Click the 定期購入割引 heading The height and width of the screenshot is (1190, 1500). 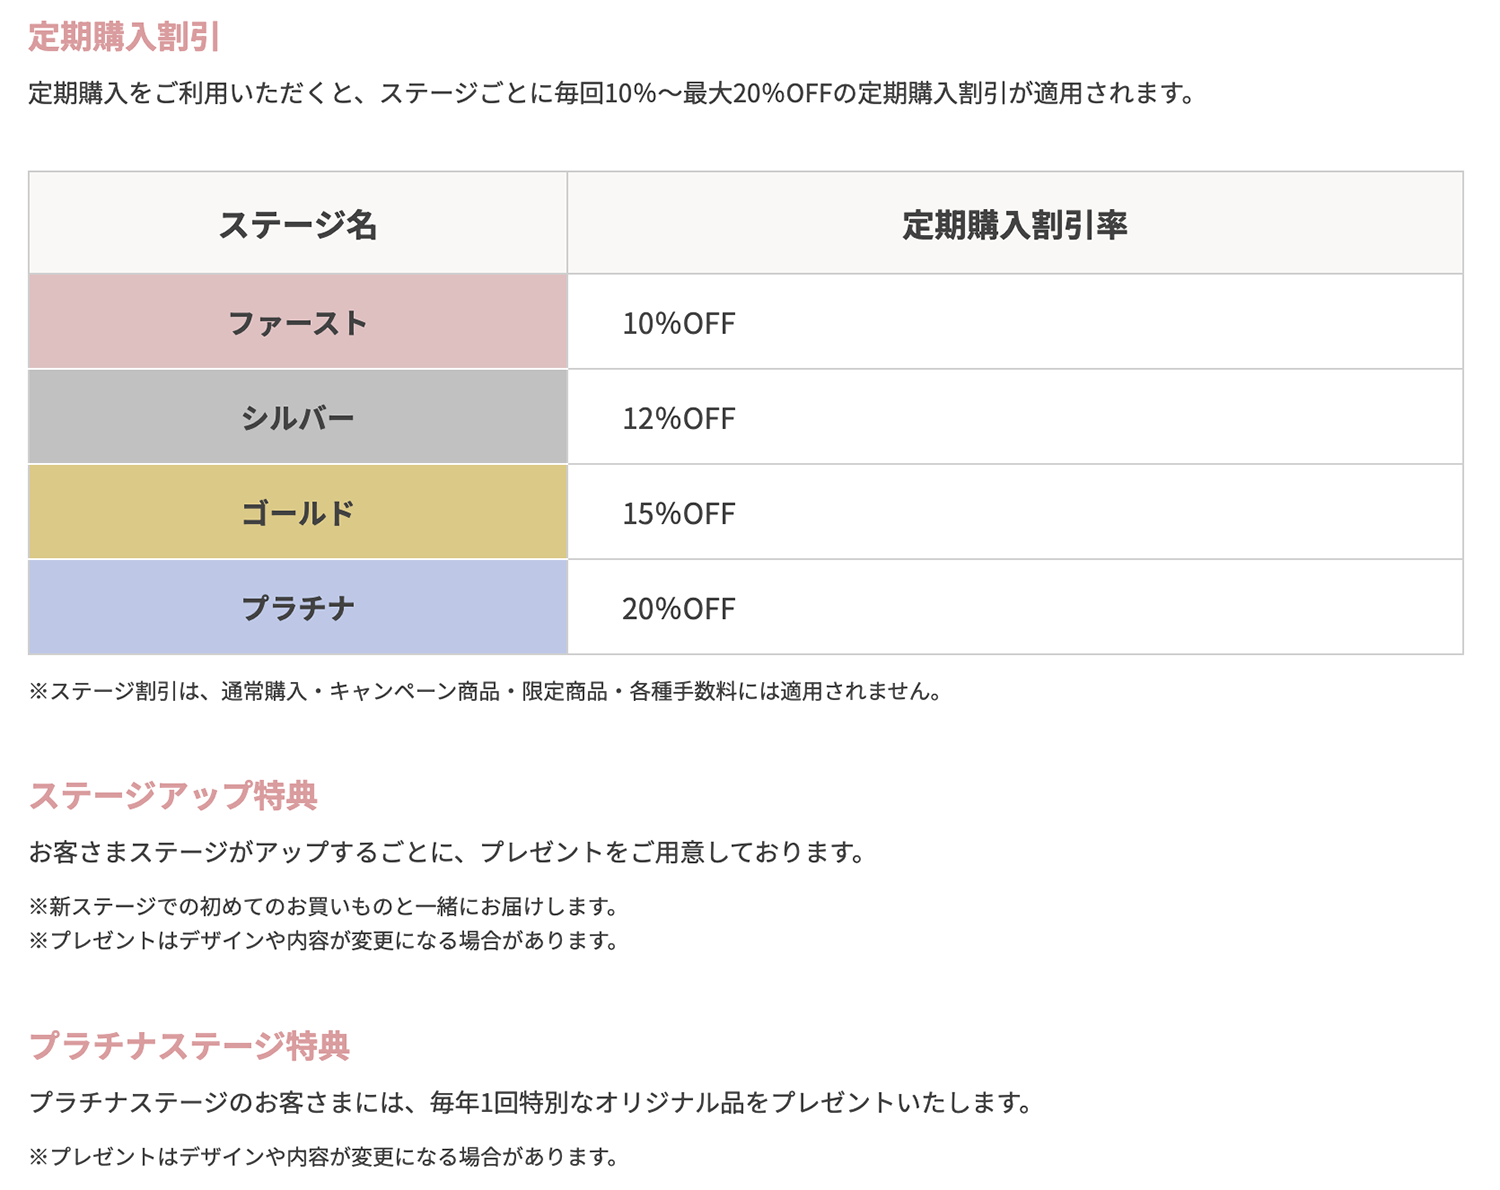click(x=124, y=37)
